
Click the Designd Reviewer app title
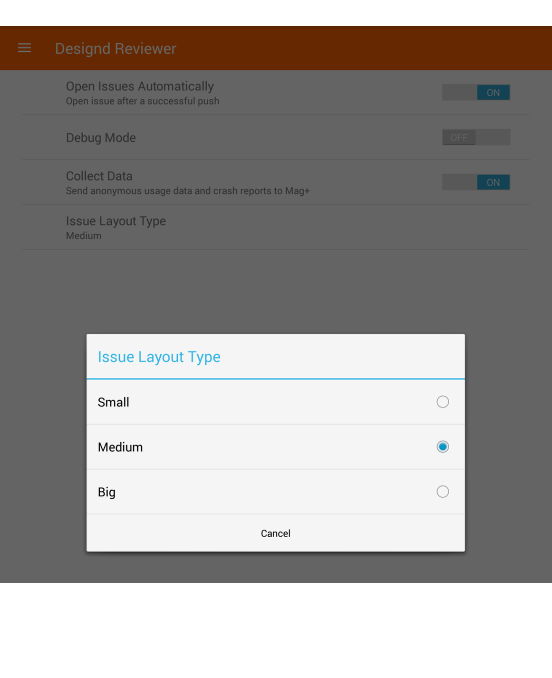(x=115, y=48)
